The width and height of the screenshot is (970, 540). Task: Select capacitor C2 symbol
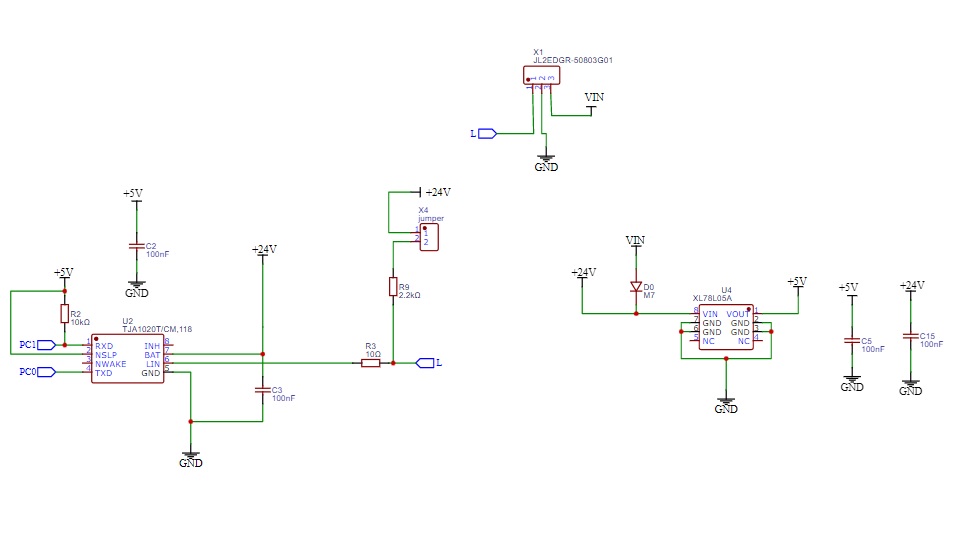(x=137, y=246)
